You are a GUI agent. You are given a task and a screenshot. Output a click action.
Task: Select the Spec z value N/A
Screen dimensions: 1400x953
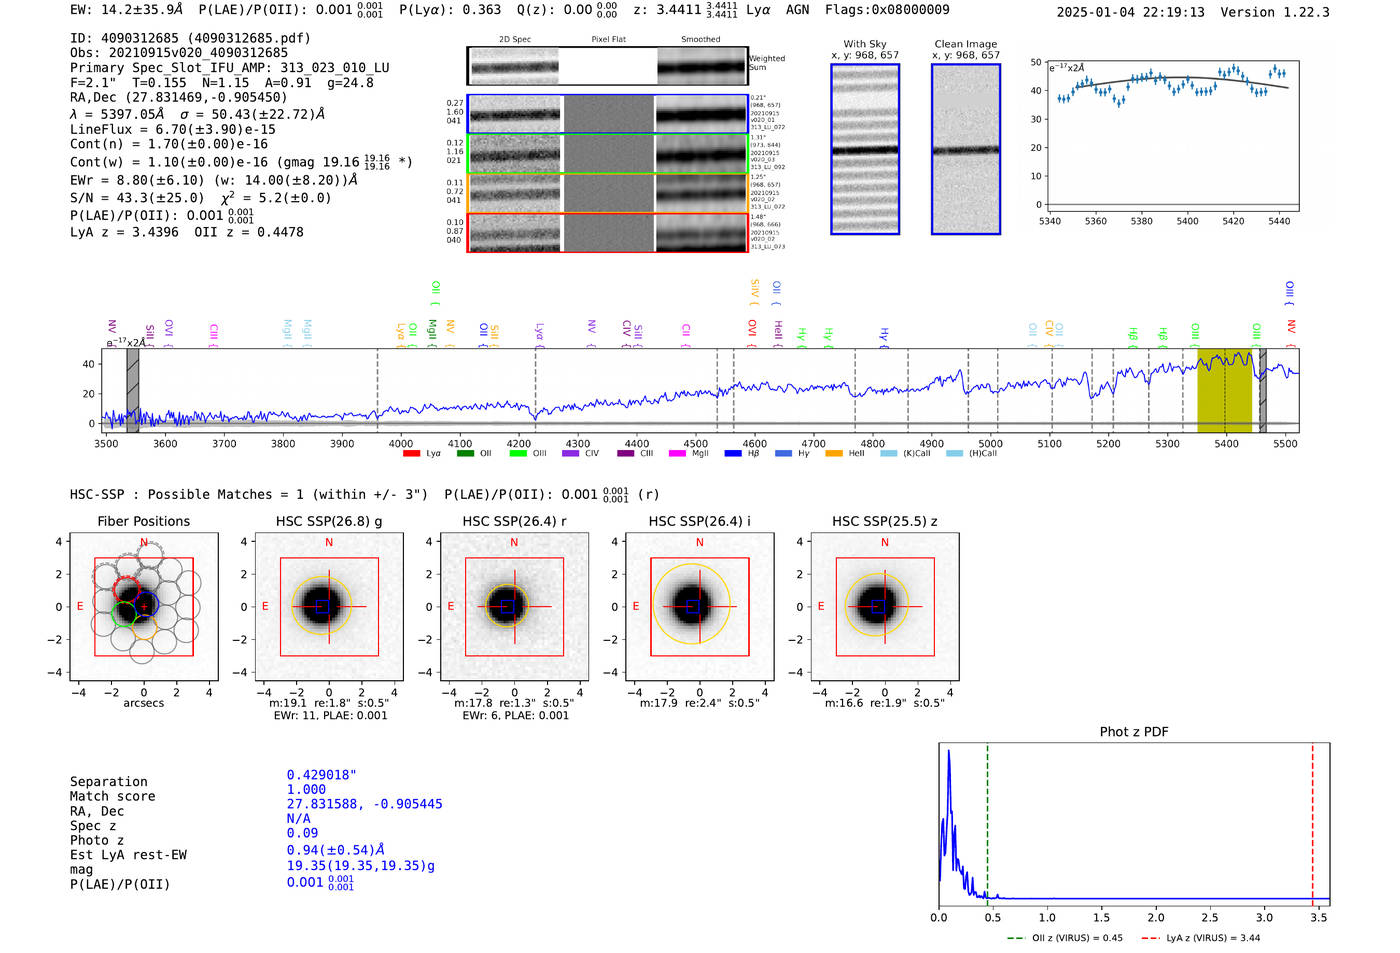click(x=298, y=818)
